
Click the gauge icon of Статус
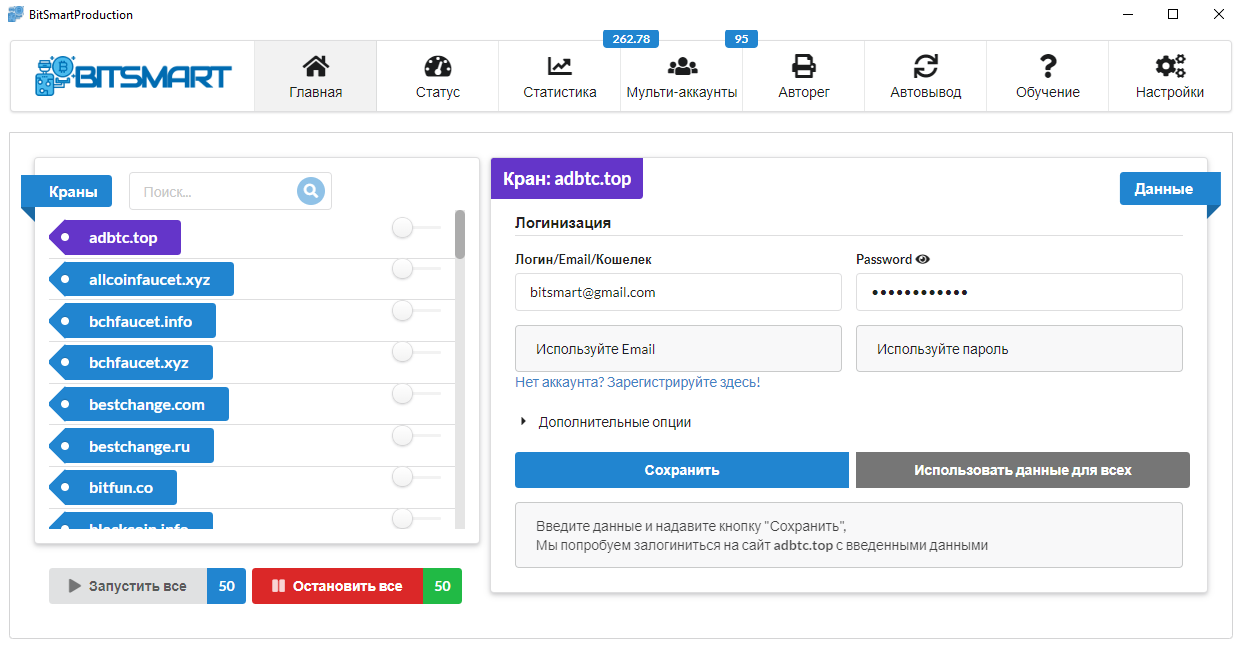click(438, 66)
